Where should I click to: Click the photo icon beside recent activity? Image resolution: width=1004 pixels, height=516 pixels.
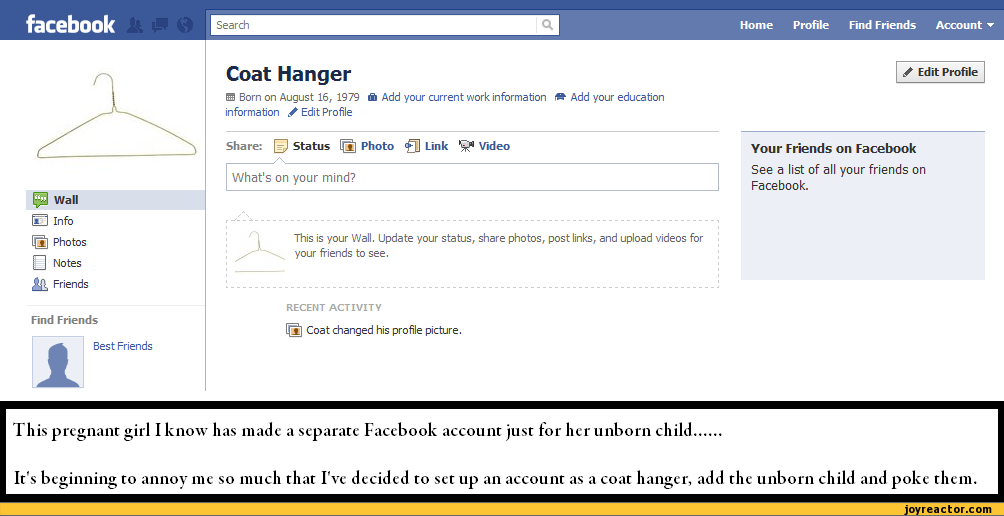[294, 331]
